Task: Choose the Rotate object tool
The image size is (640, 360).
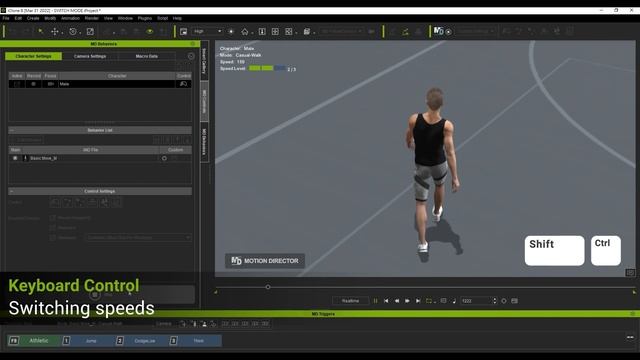Action: pyautogui.click(x=73, y=31)
